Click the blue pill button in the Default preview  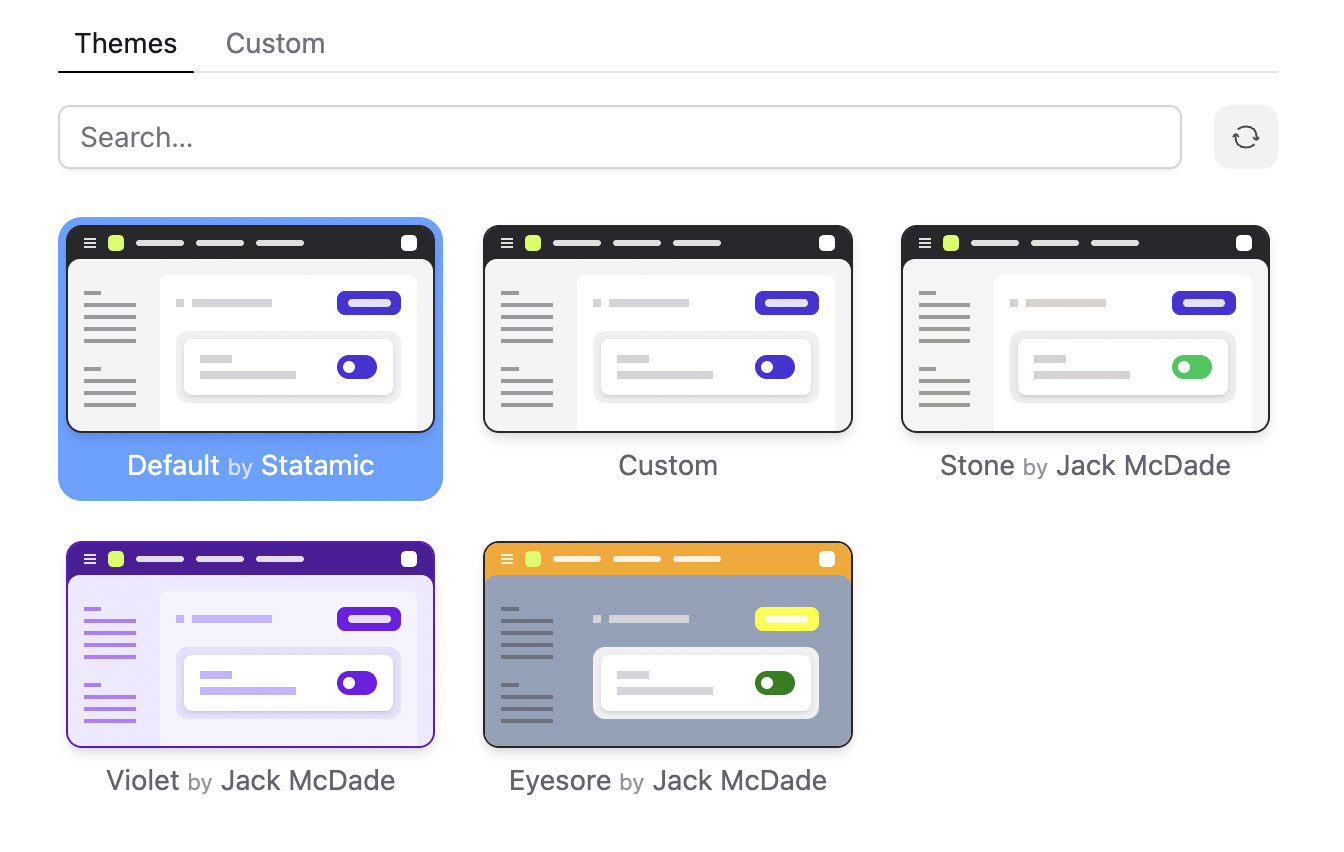tap(368, 302)
